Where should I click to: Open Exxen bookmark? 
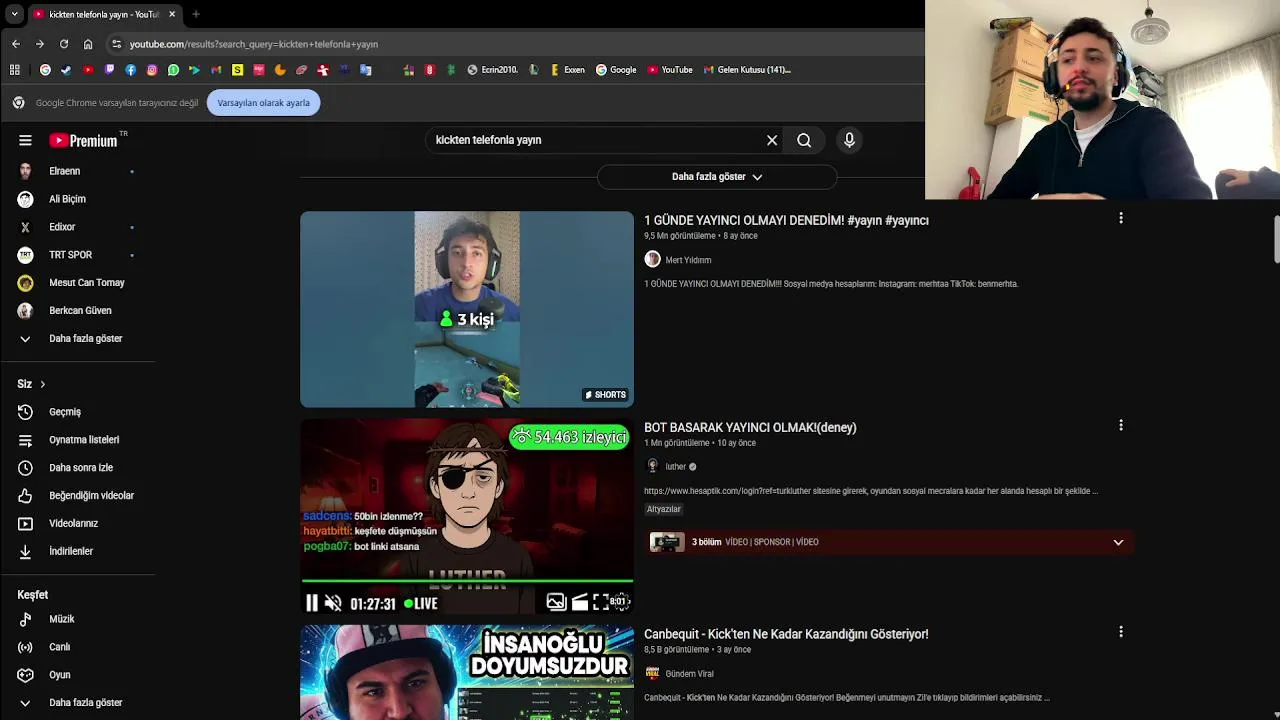[568, 70]
